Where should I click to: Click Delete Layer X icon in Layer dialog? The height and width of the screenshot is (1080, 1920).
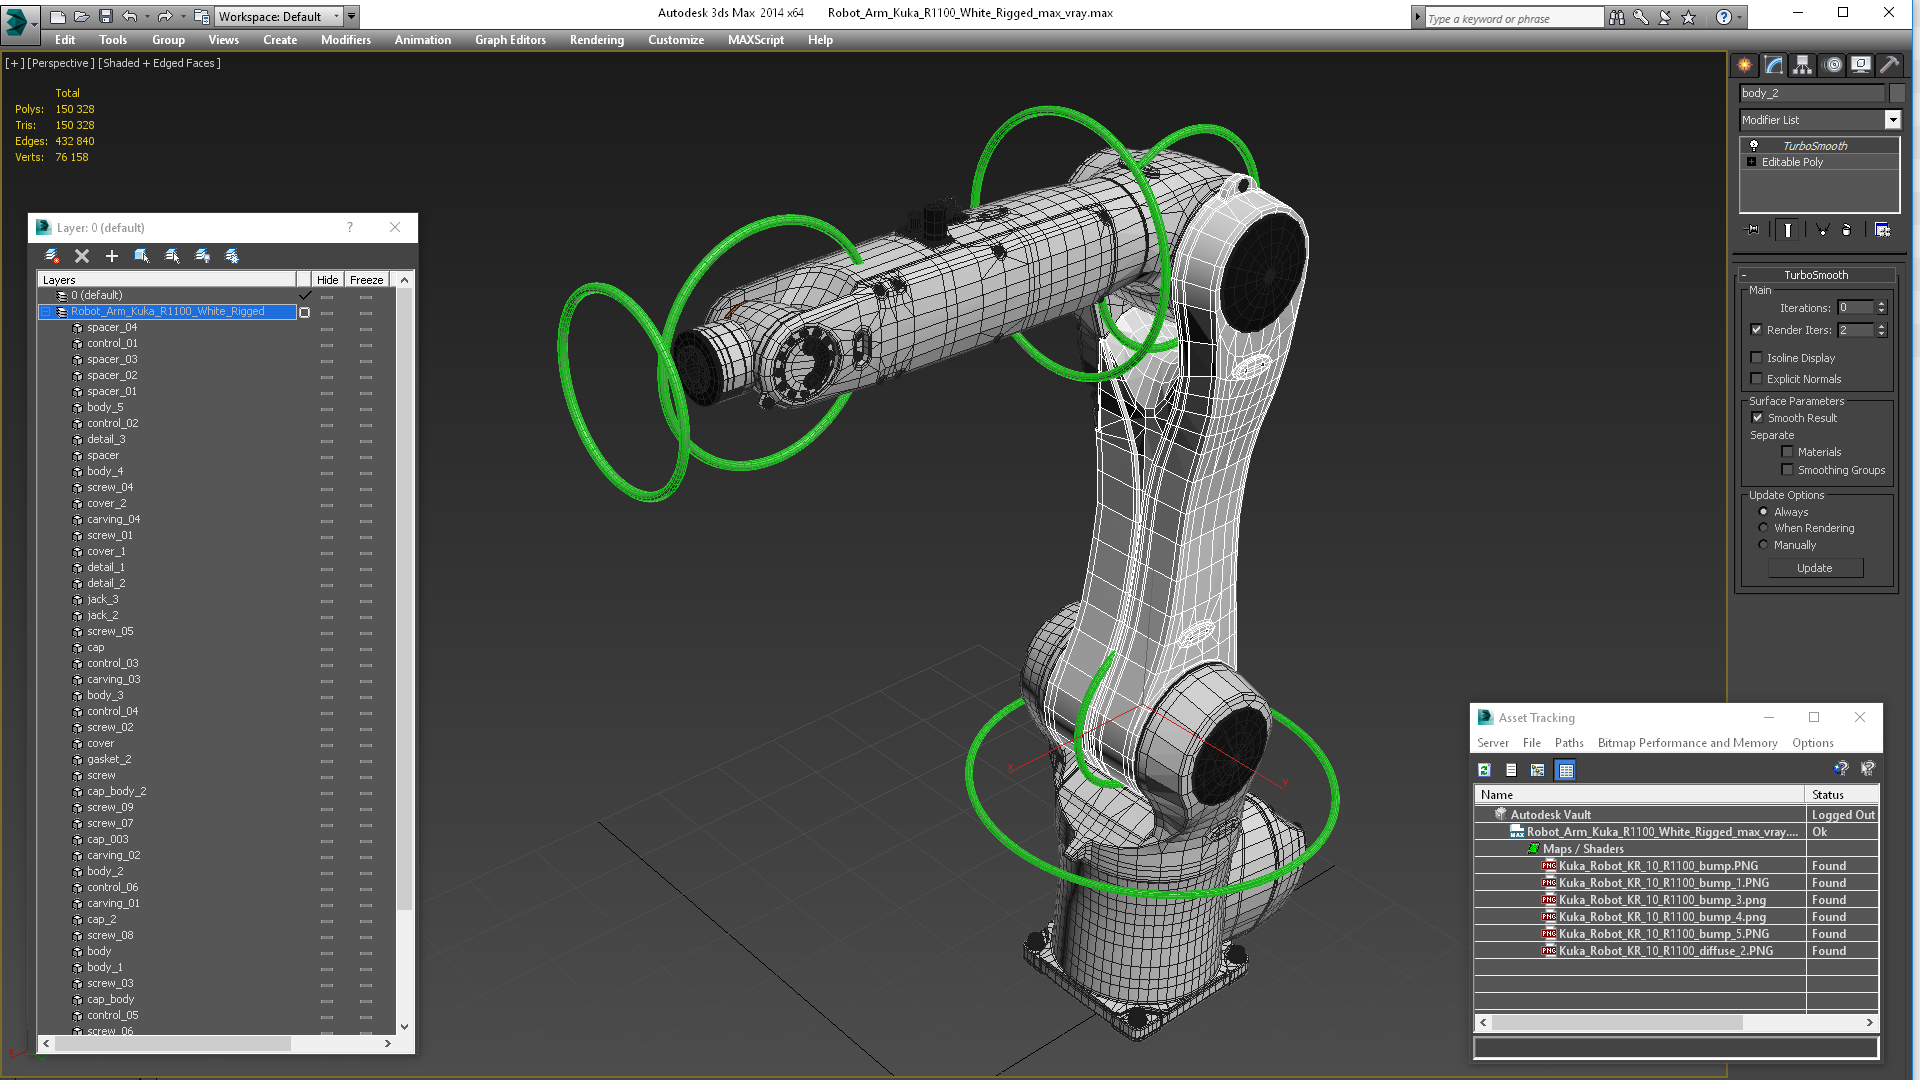82,256
